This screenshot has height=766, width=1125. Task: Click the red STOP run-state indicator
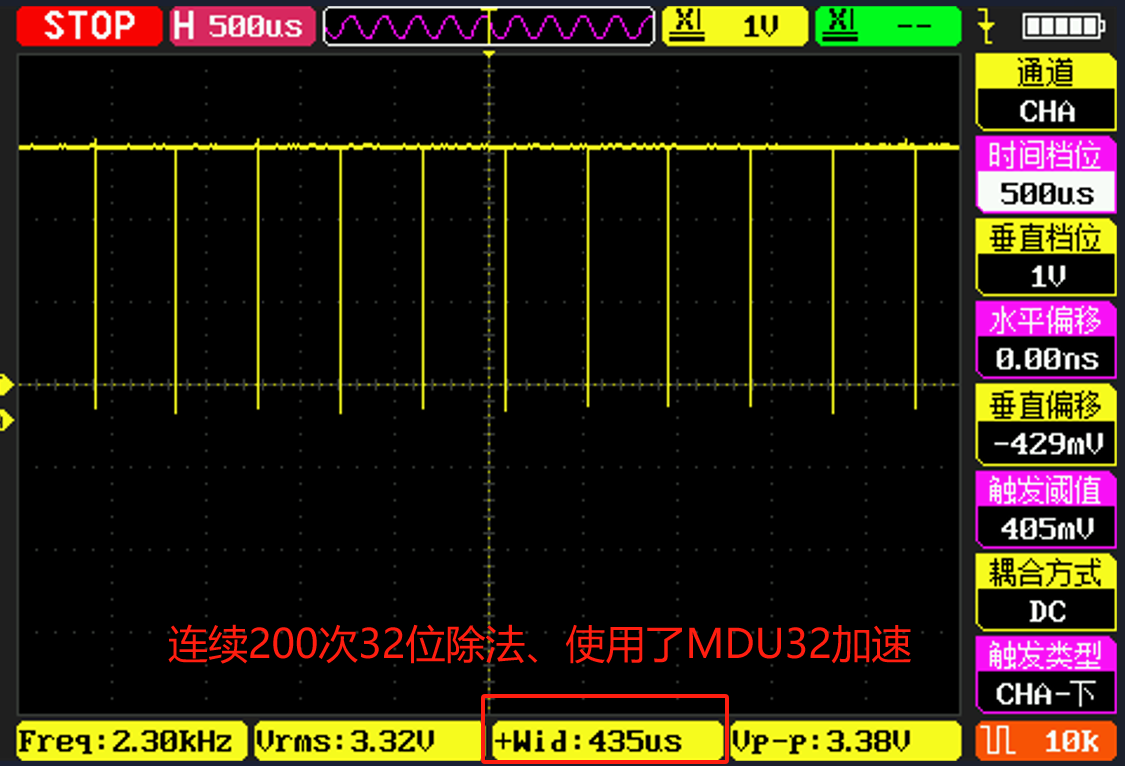[x=89, y=26]
